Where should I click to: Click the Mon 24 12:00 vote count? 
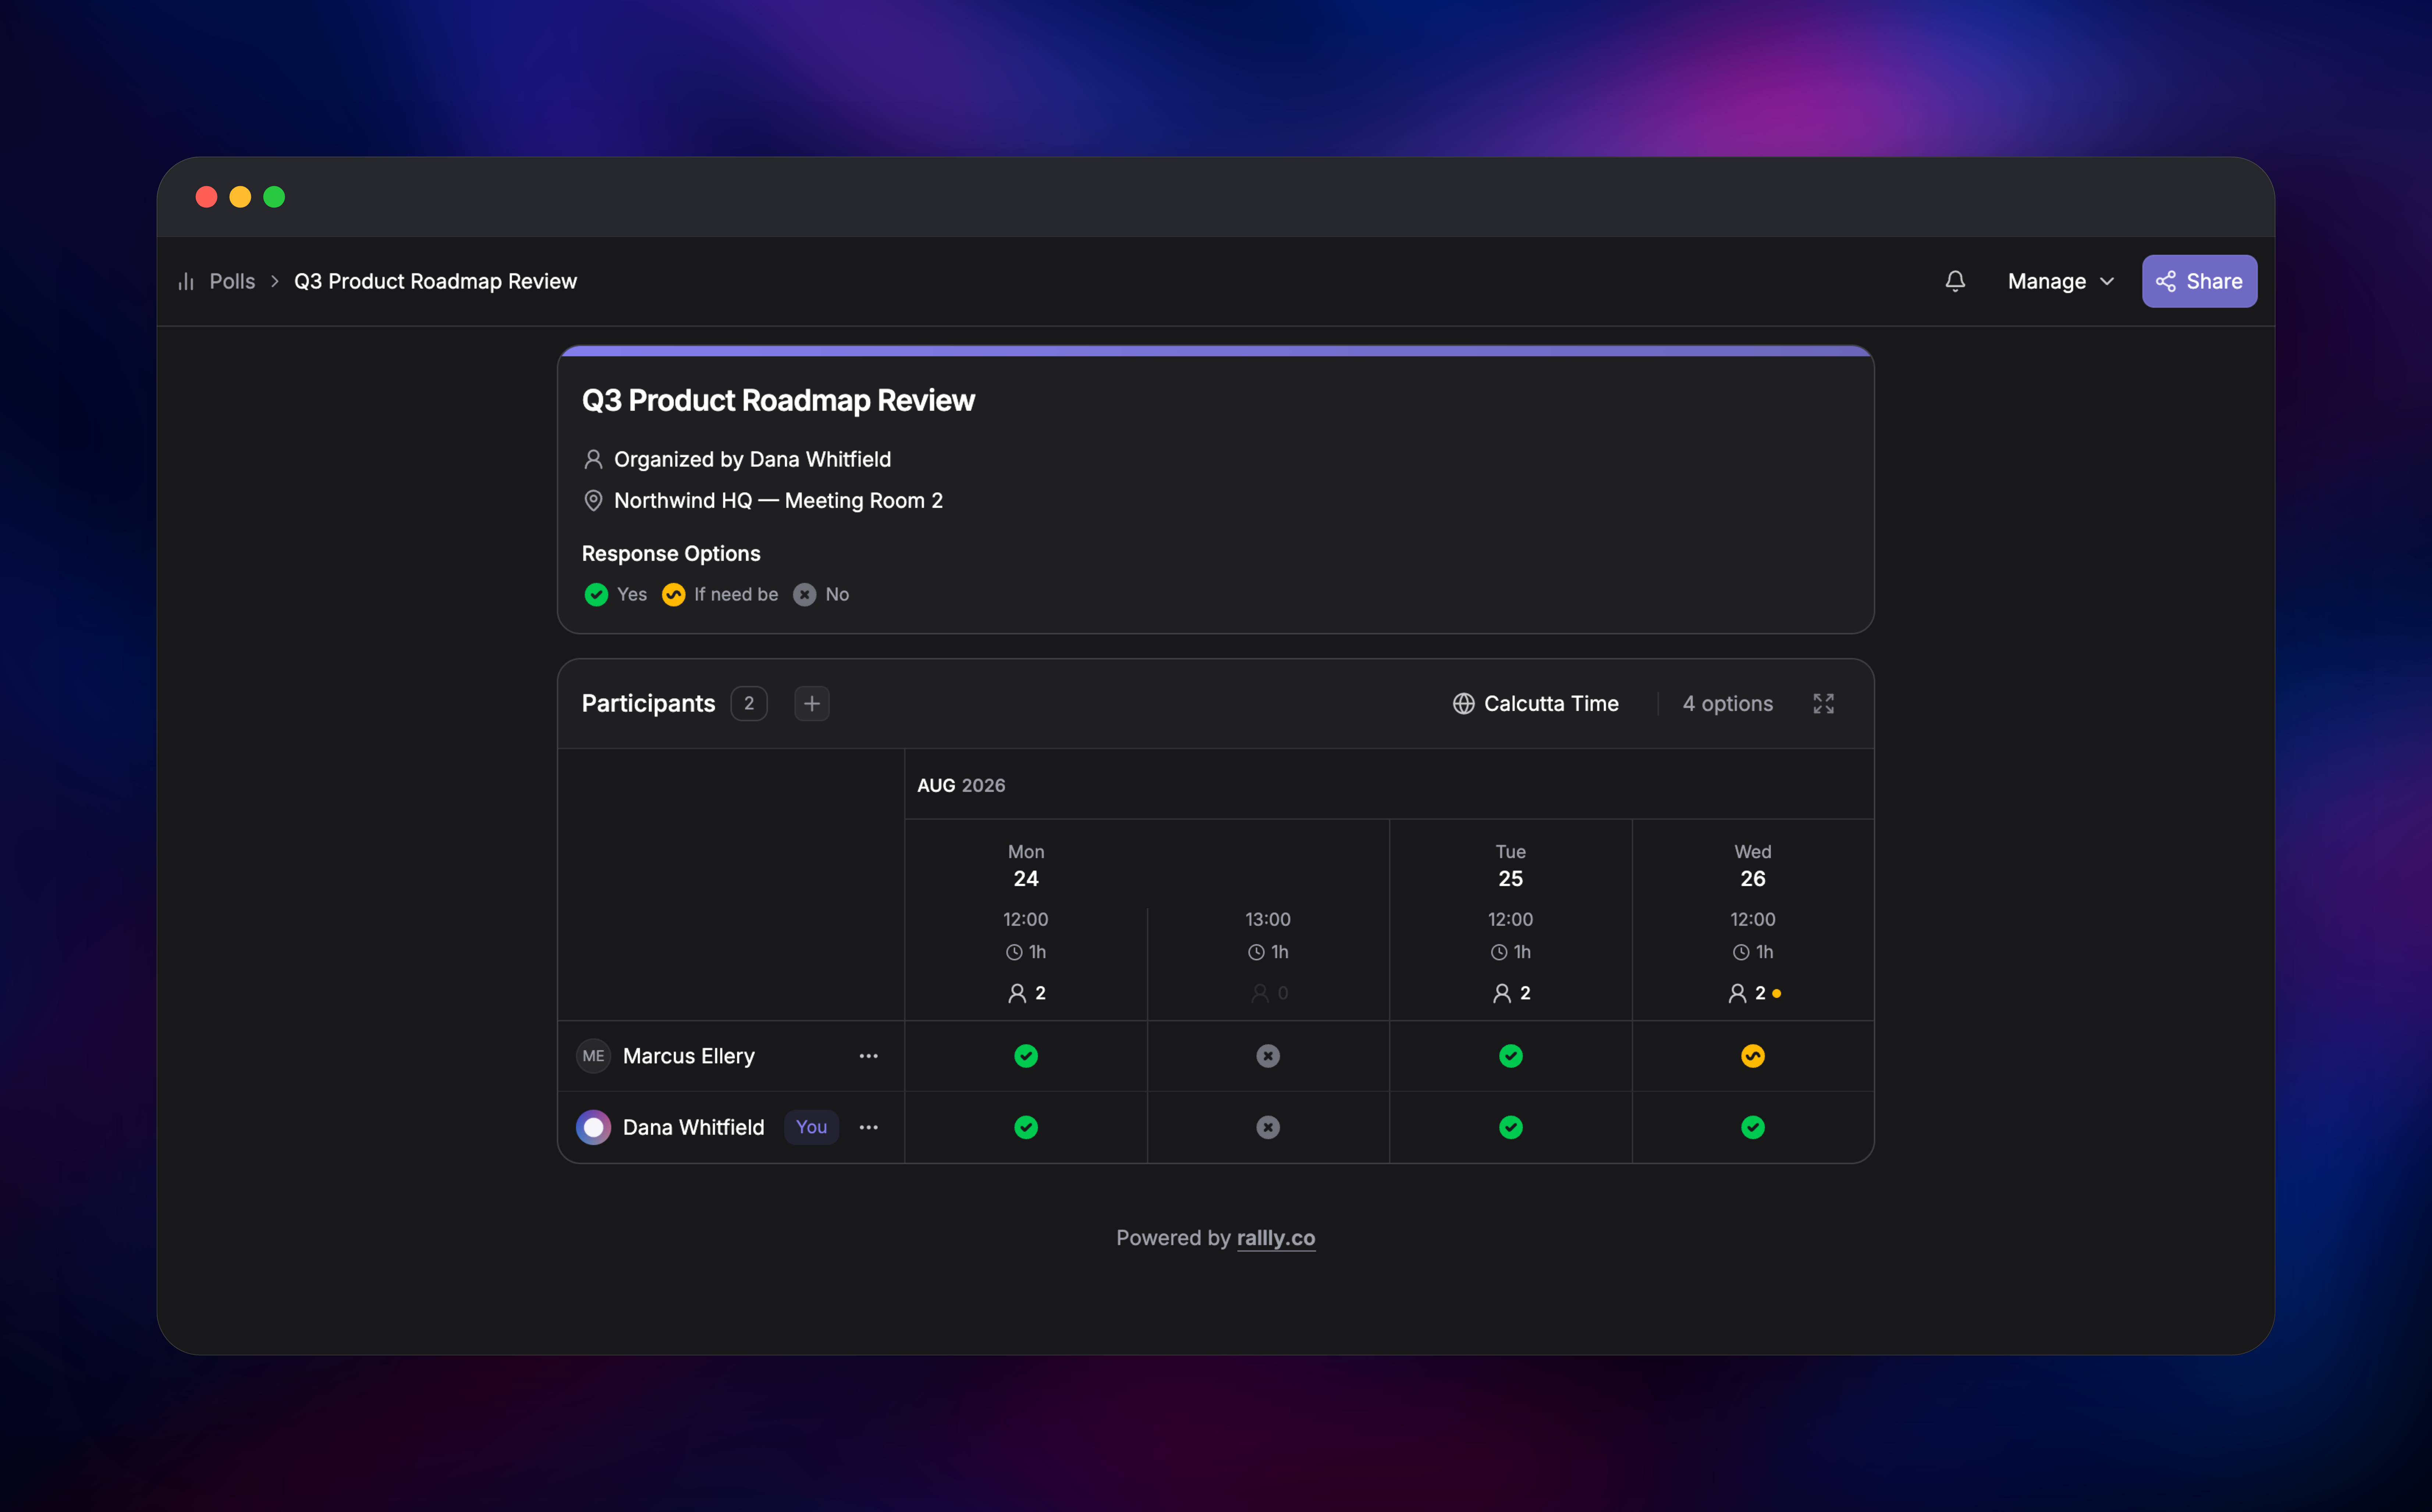[1027, 993]
